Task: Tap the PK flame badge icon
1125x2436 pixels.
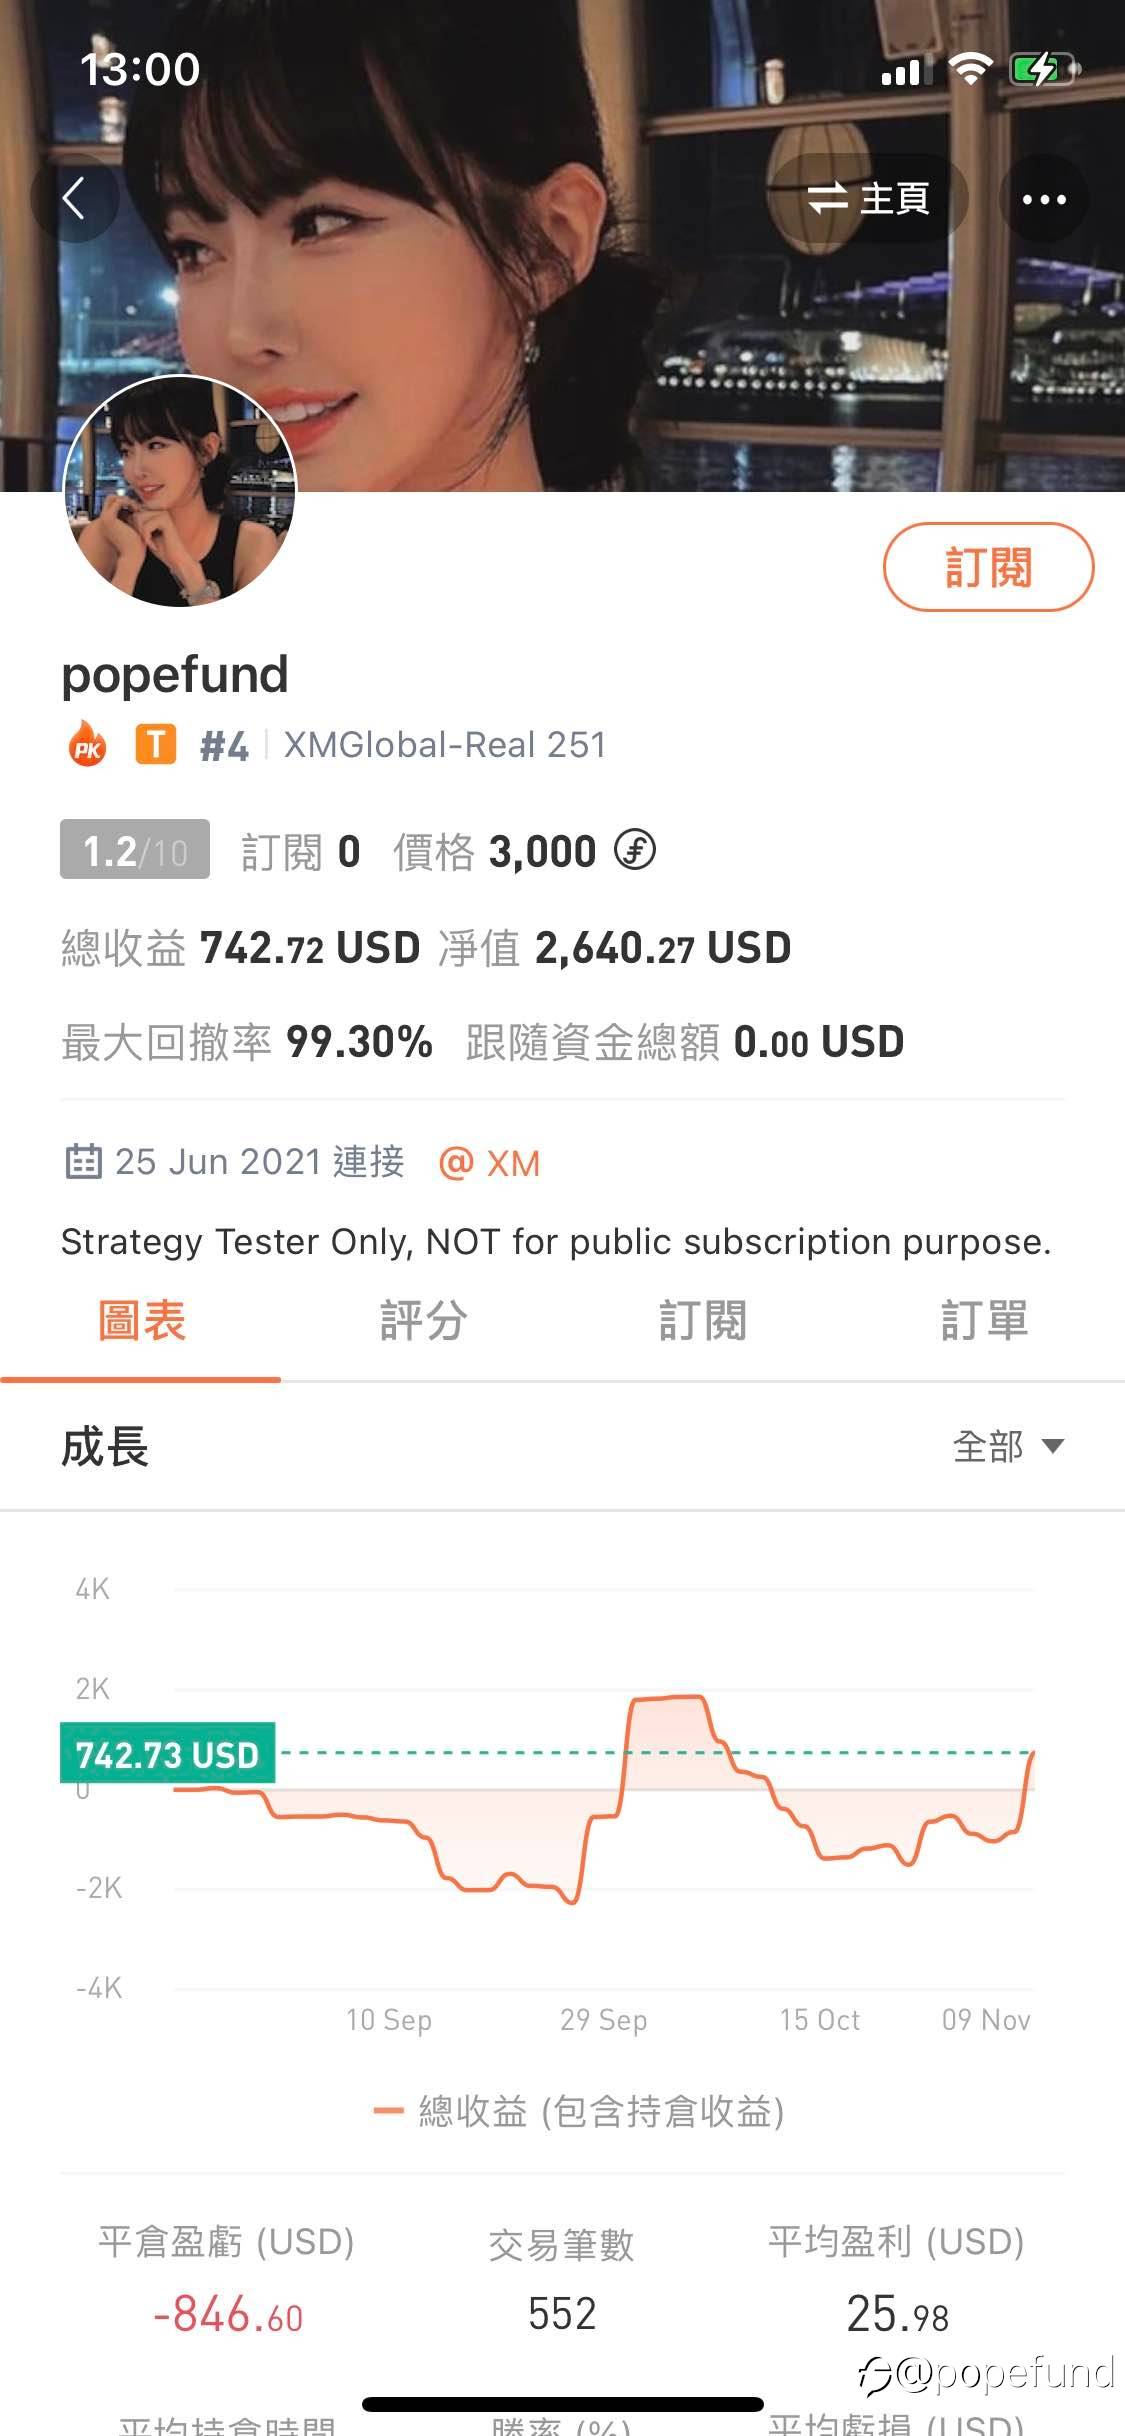Action: (88, 745)
